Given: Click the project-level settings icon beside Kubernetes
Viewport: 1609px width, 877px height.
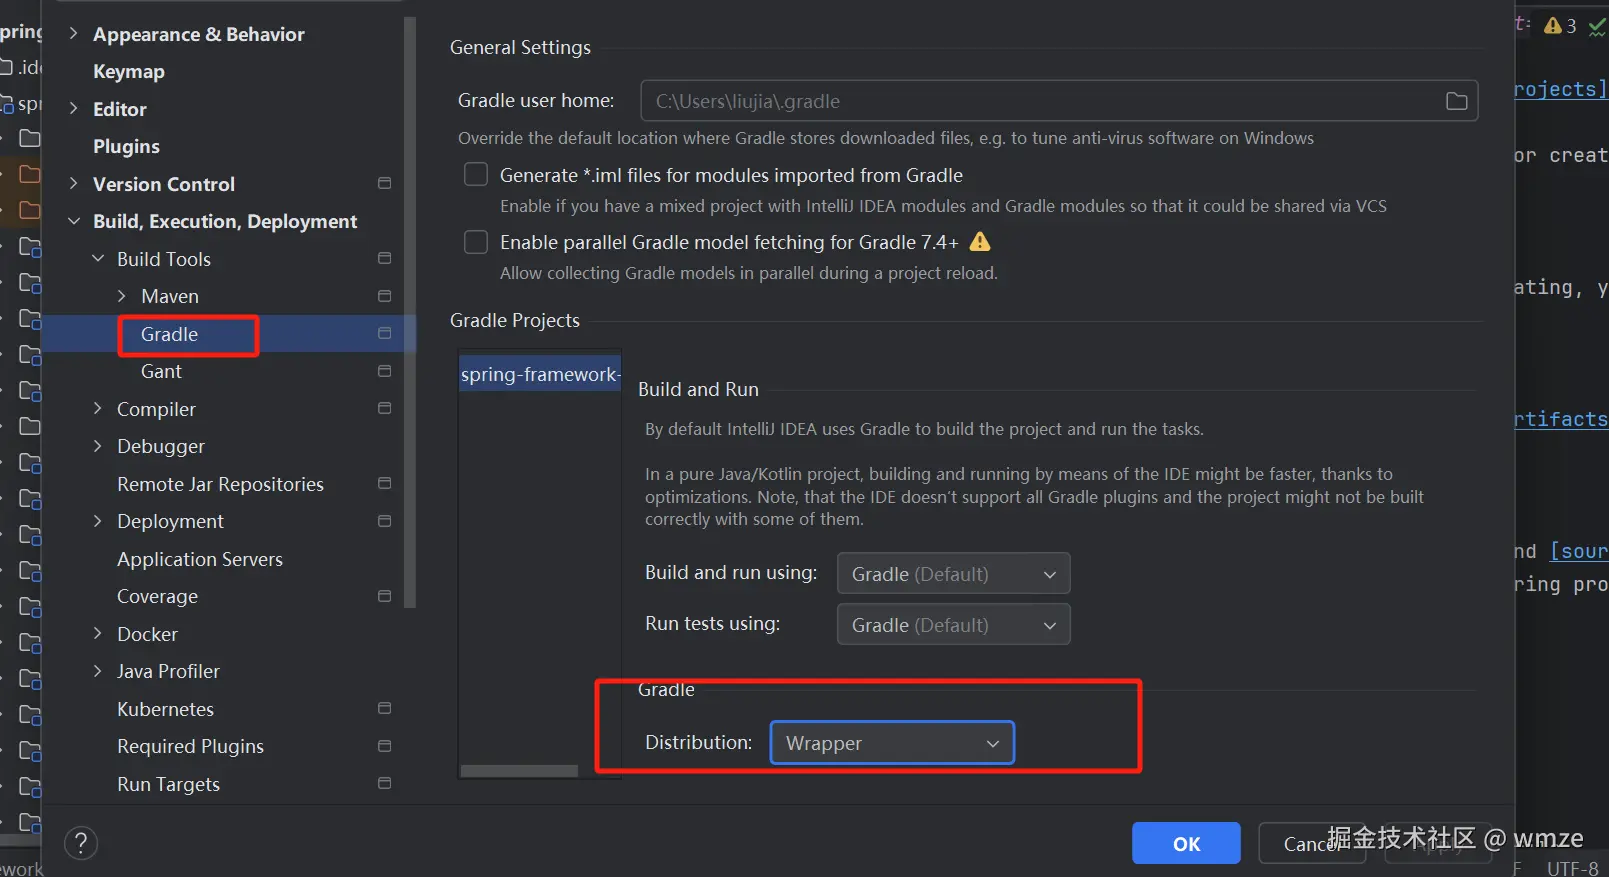Looking at the screenshot, I should pyautogui.click(x=384, y=709).
